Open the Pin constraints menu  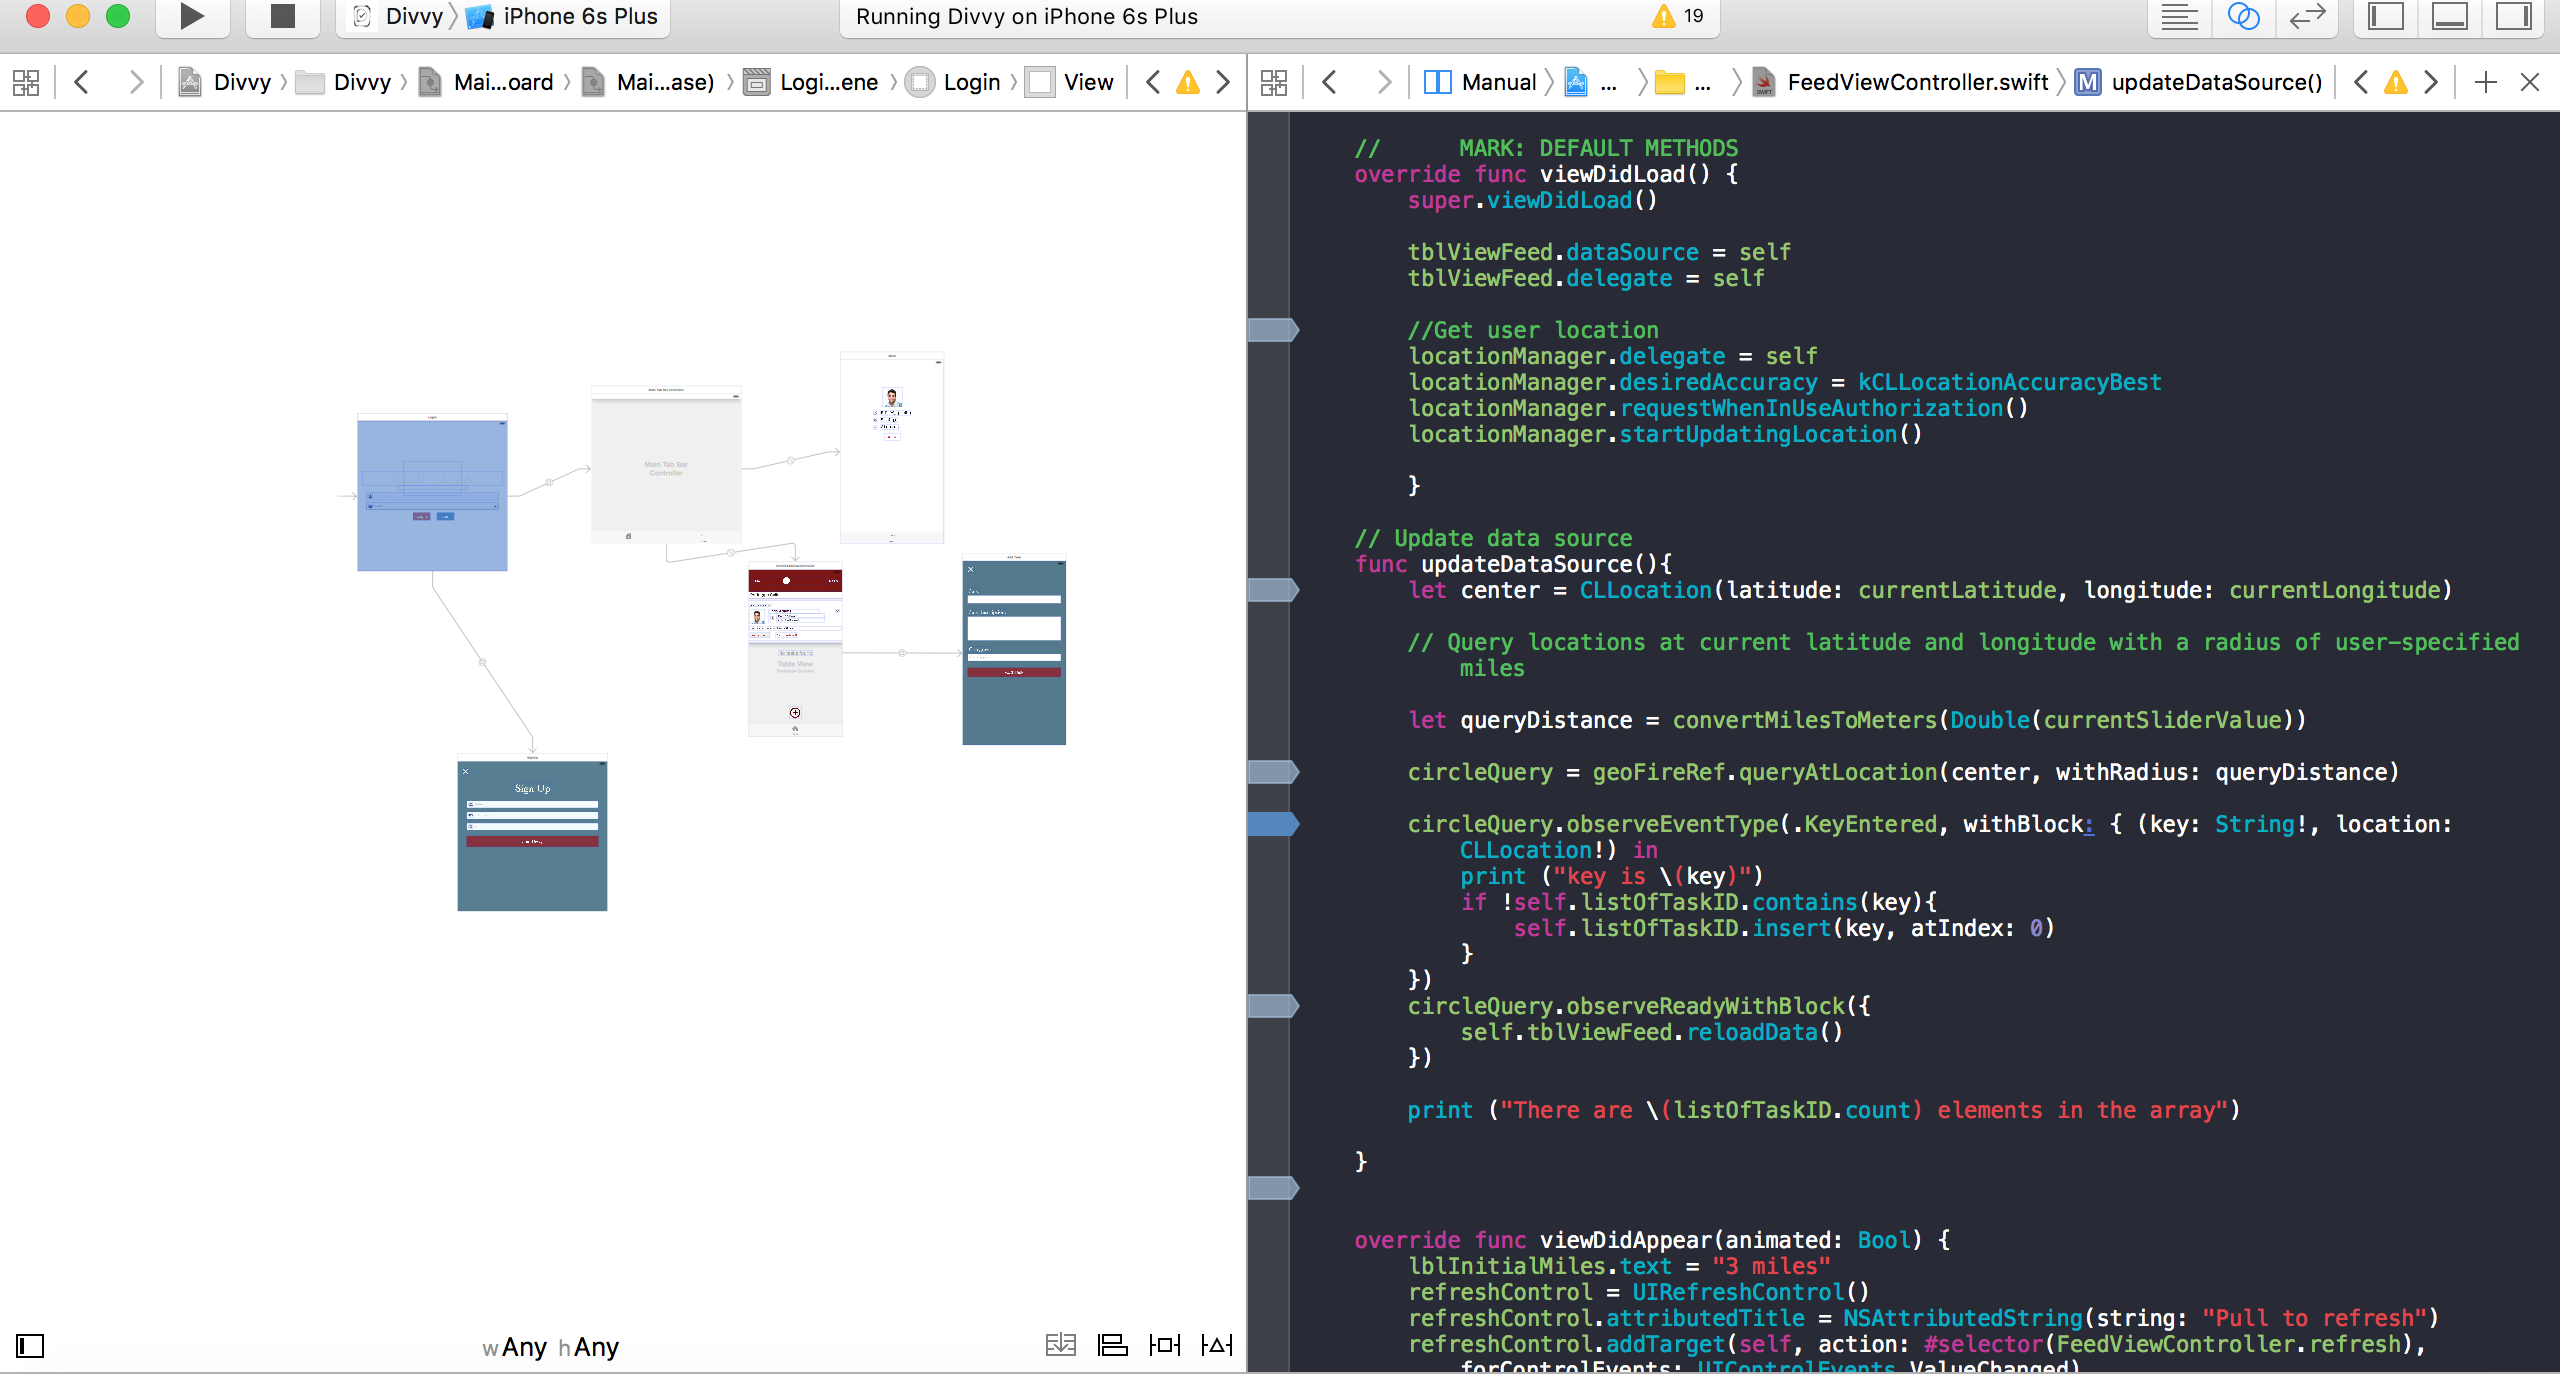(x=1165, y=1346)
